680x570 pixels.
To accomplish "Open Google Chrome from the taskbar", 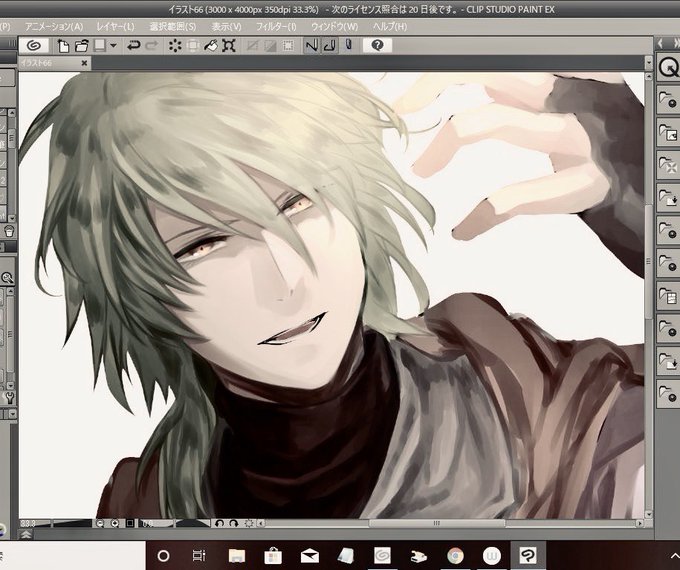I will (x=455, y=556).
